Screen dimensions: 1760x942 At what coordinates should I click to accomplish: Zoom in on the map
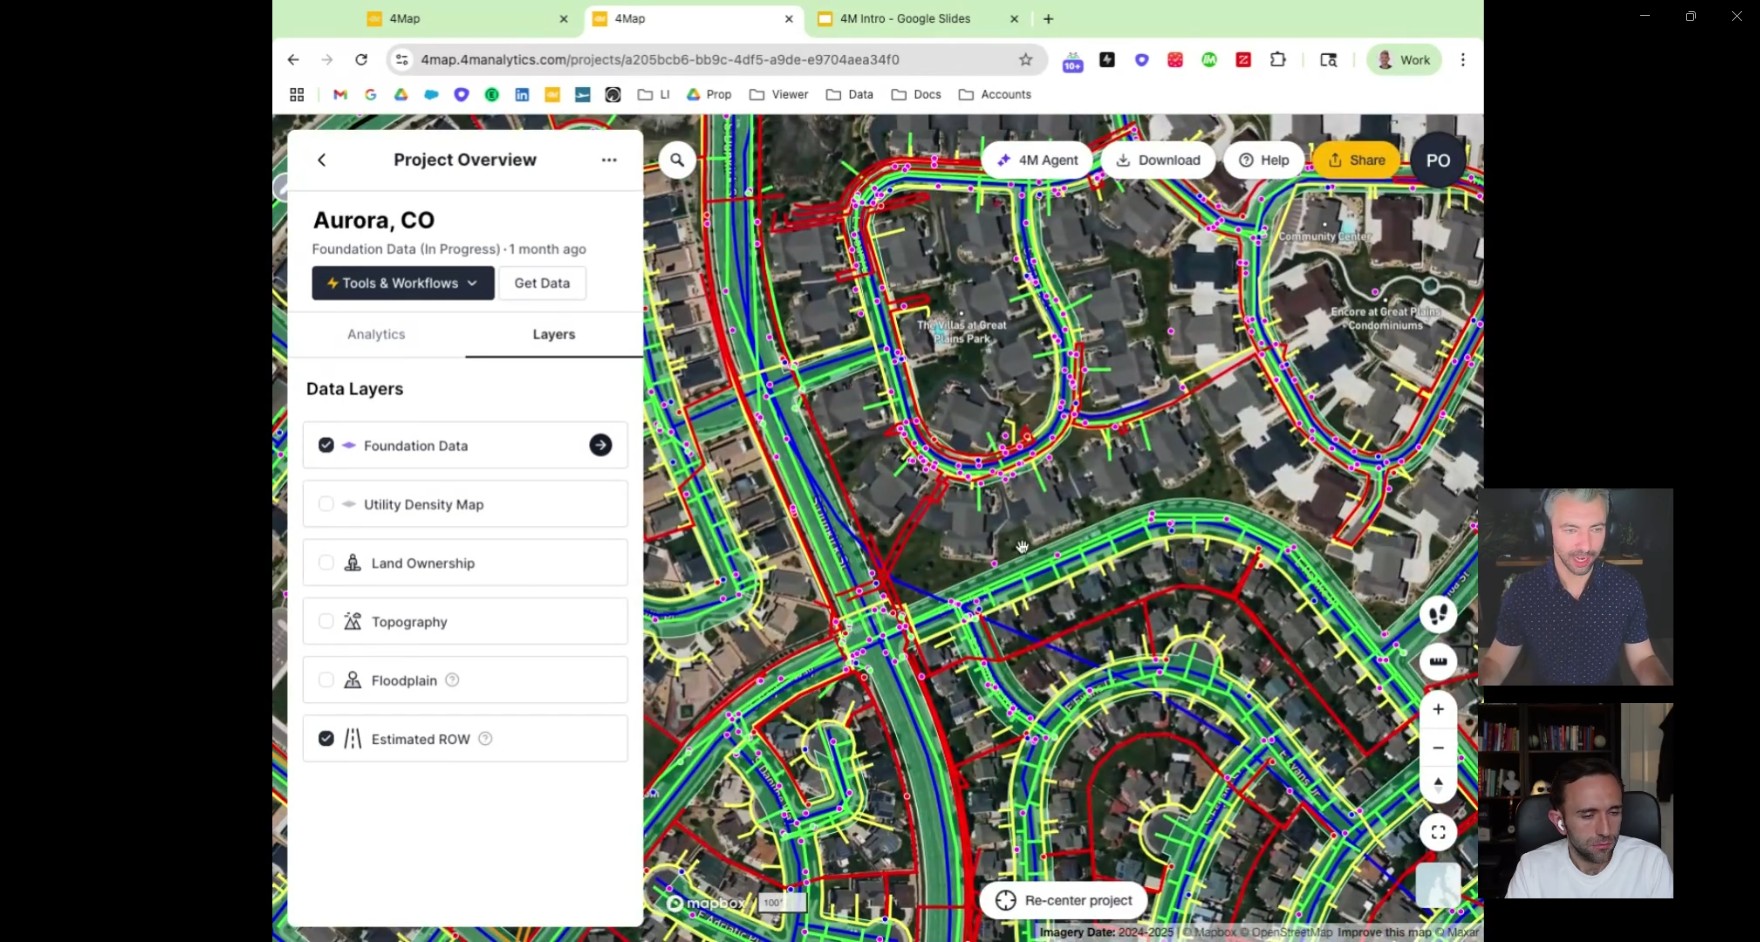coord(1438,710)
